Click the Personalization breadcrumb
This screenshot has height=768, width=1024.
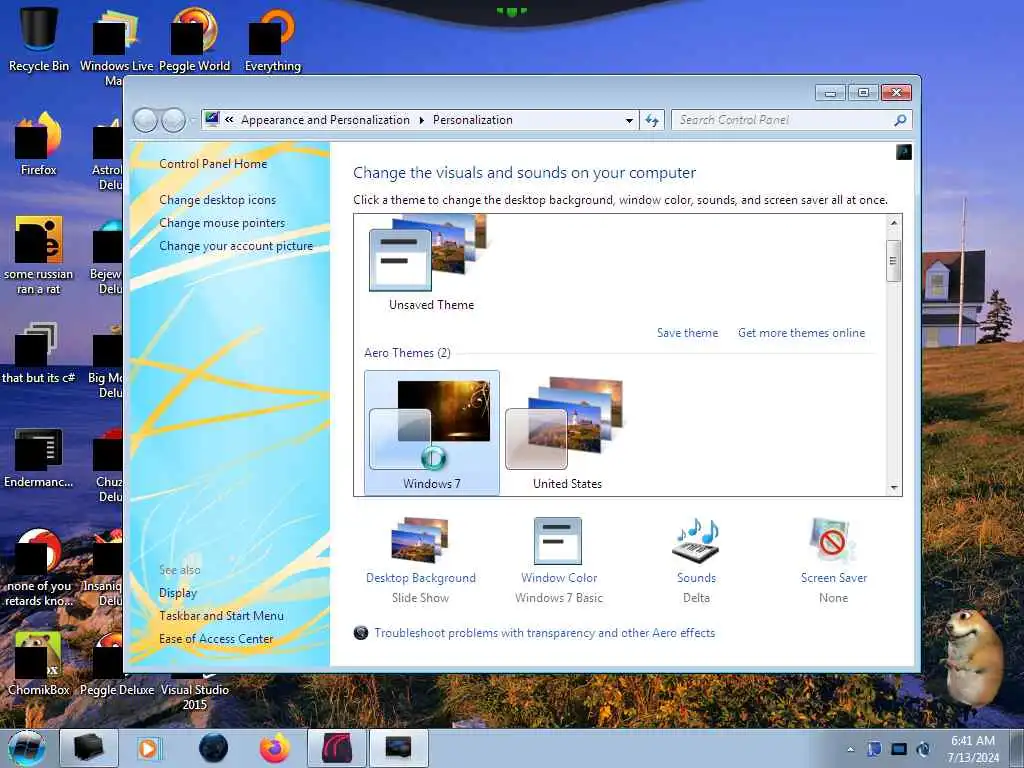[x=473, y=120]
